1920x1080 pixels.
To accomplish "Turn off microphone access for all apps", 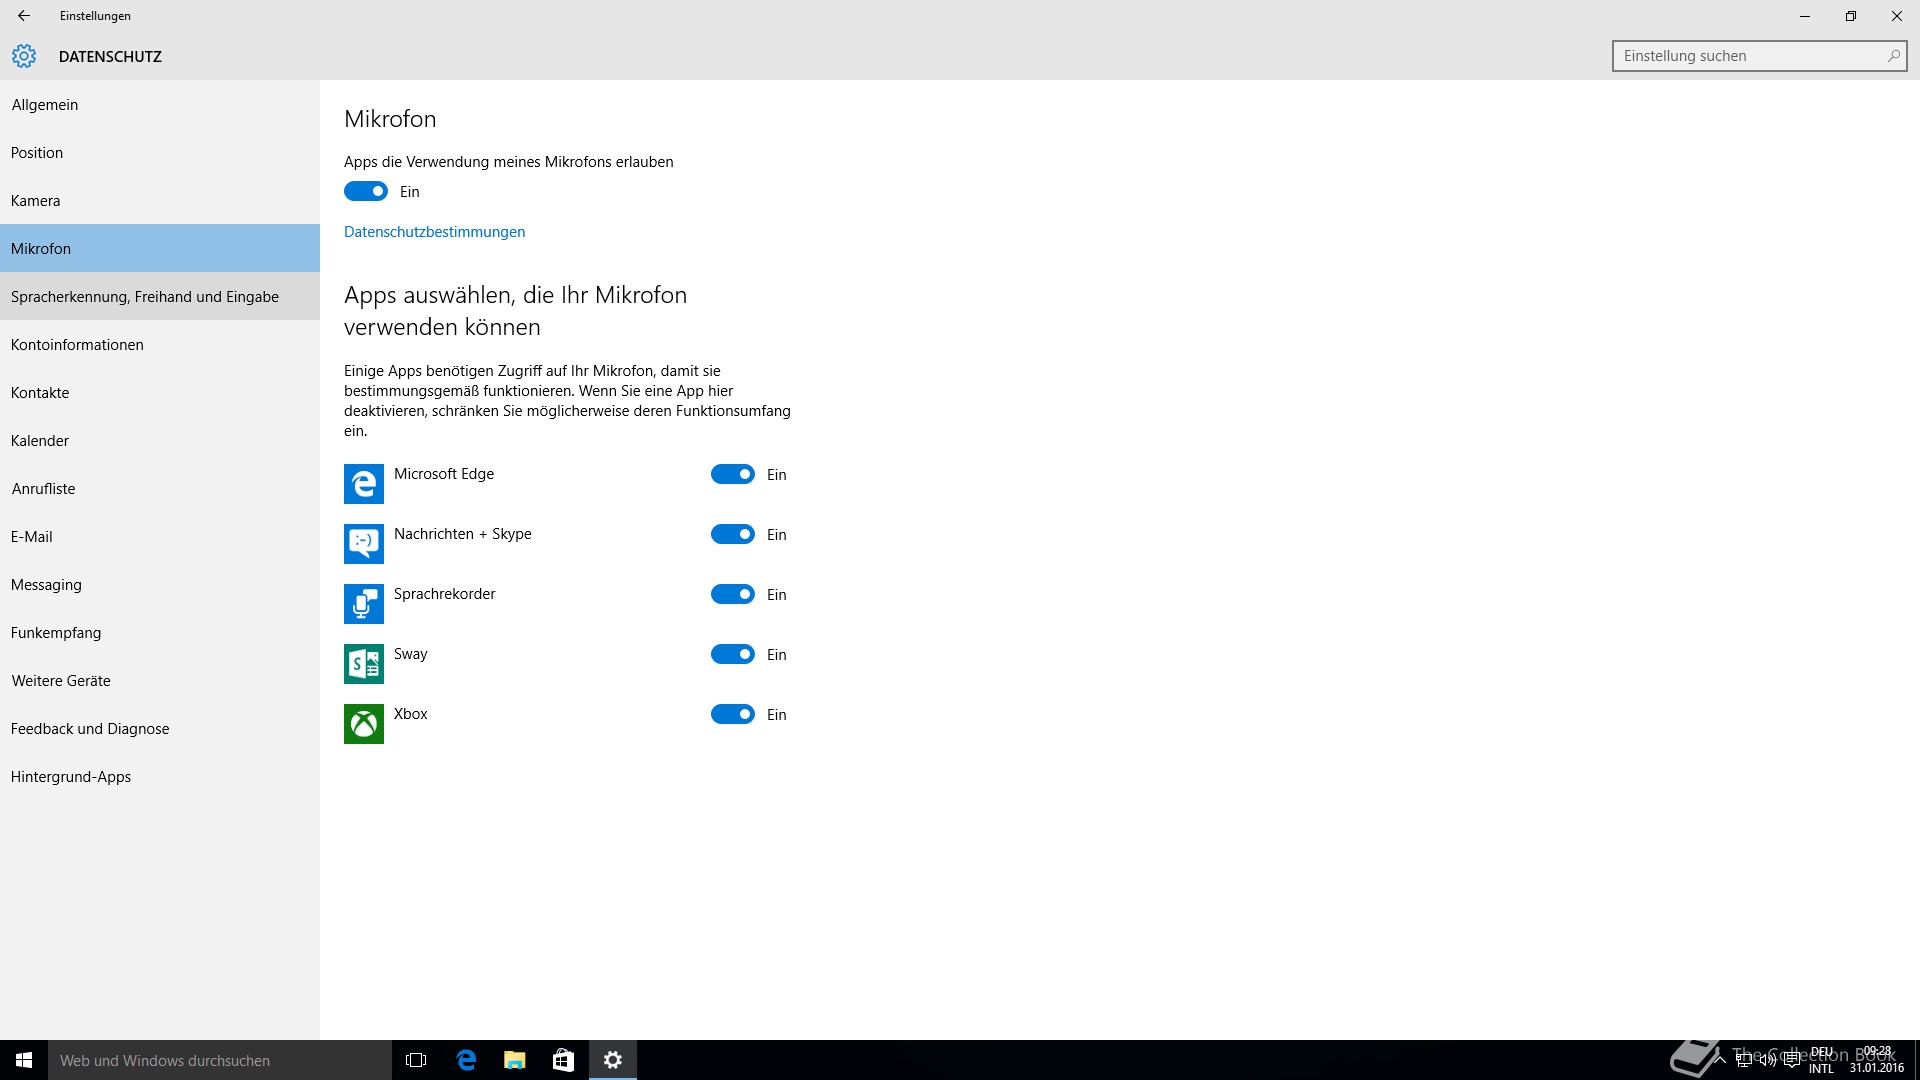I will click(366, 191).
